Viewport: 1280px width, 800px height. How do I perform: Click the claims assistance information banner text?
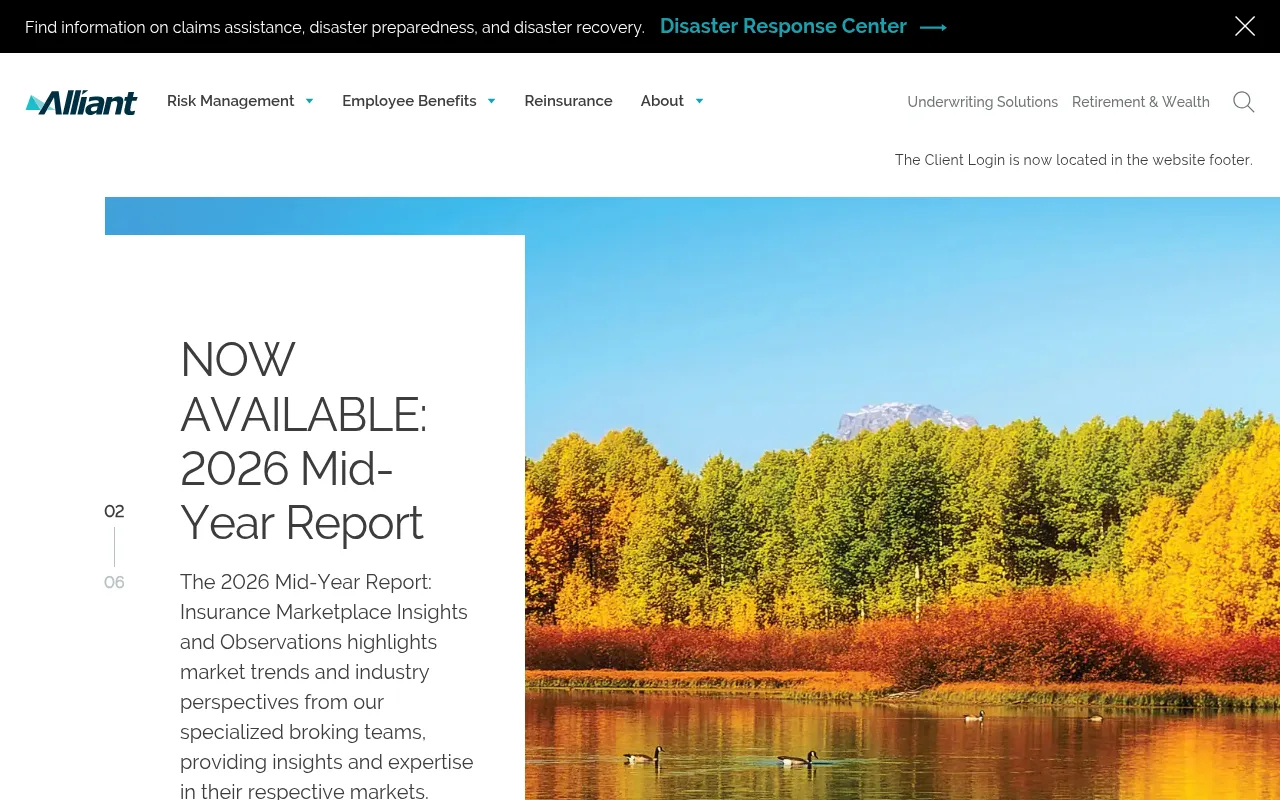point(335,27)
